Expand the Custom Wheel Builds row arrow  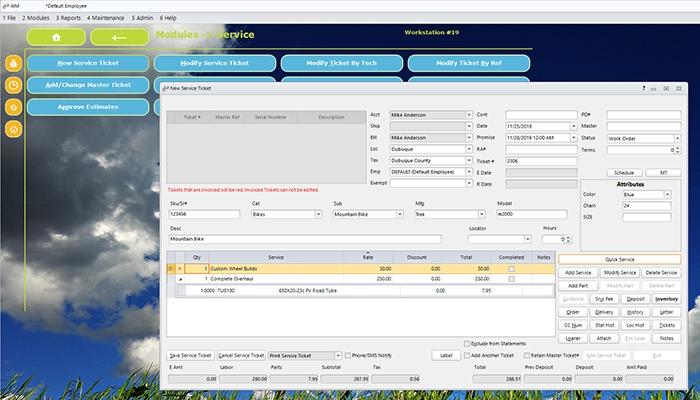pos(180,269)
